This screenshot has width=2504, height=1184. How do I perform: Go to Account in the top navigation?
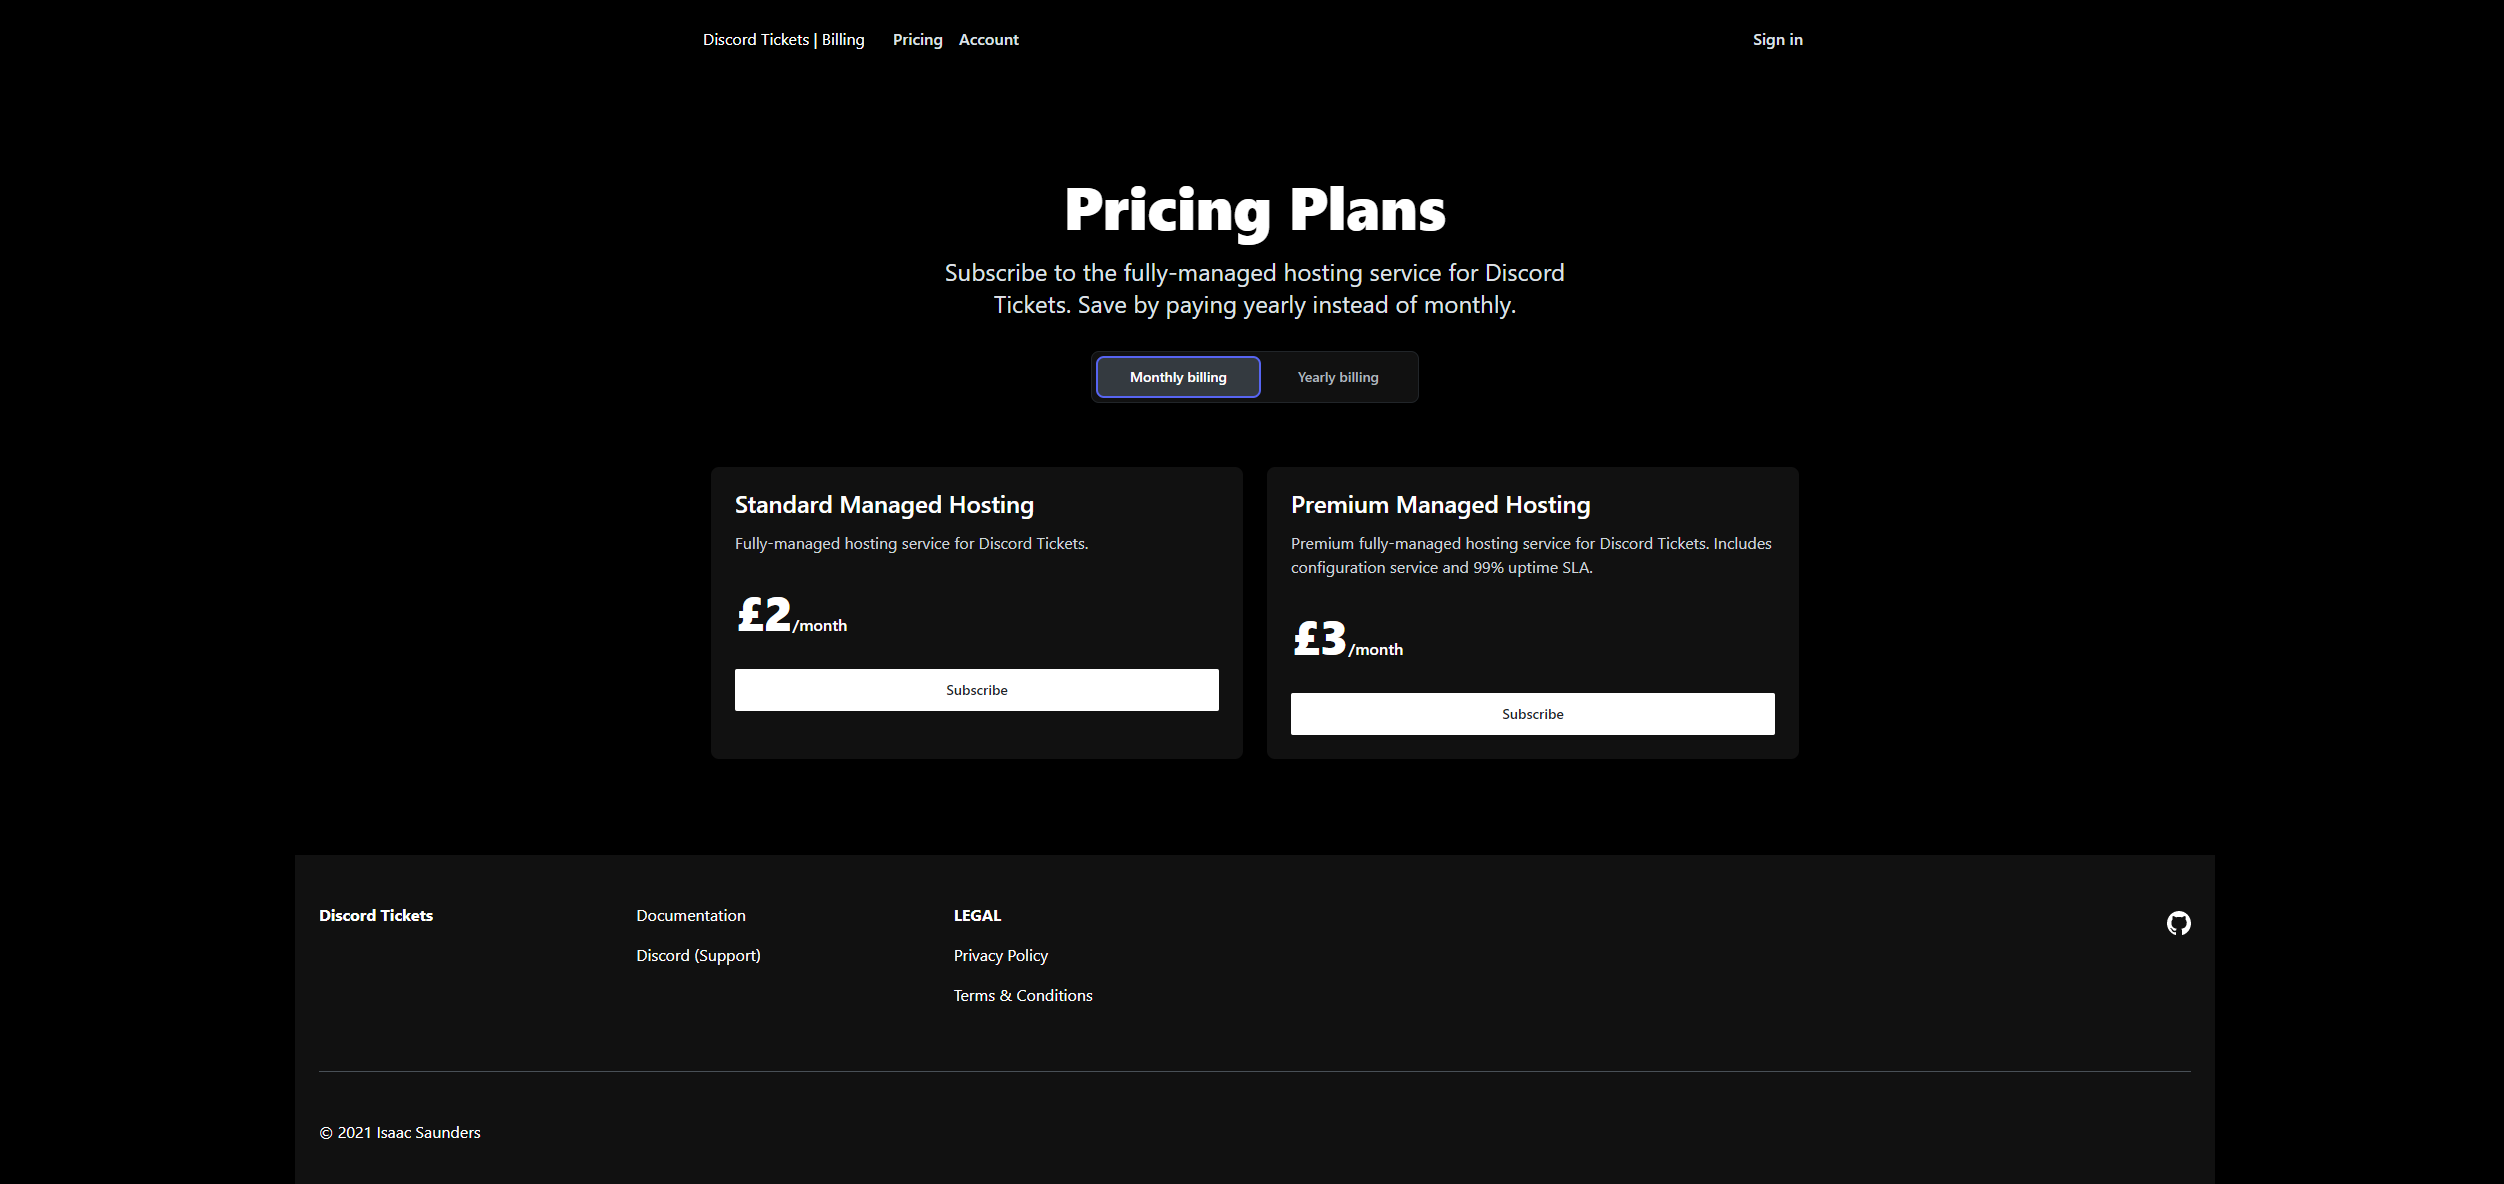point(988,40)
